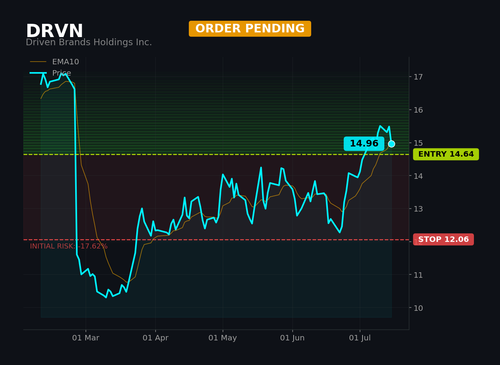Click the 01 Mar date axis label
The height and width of the screenshot is (365, 500).
pos(86,338)
